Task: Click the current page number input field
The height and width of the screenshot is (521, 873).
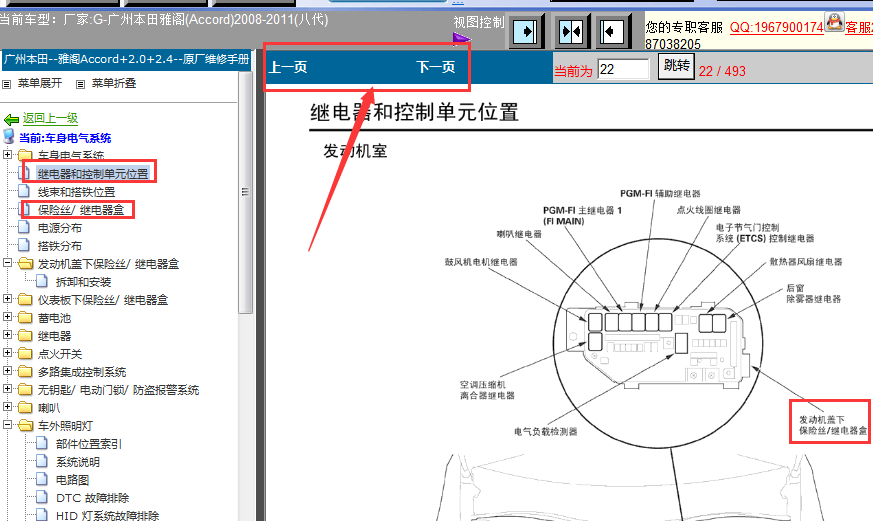Action: 624,69
